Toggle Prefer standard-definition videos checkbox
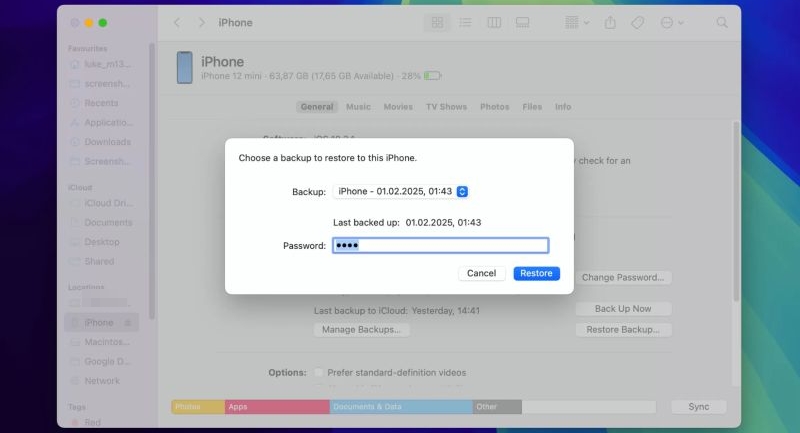Viewport: 800px width, 433px height. pos(318,372)
